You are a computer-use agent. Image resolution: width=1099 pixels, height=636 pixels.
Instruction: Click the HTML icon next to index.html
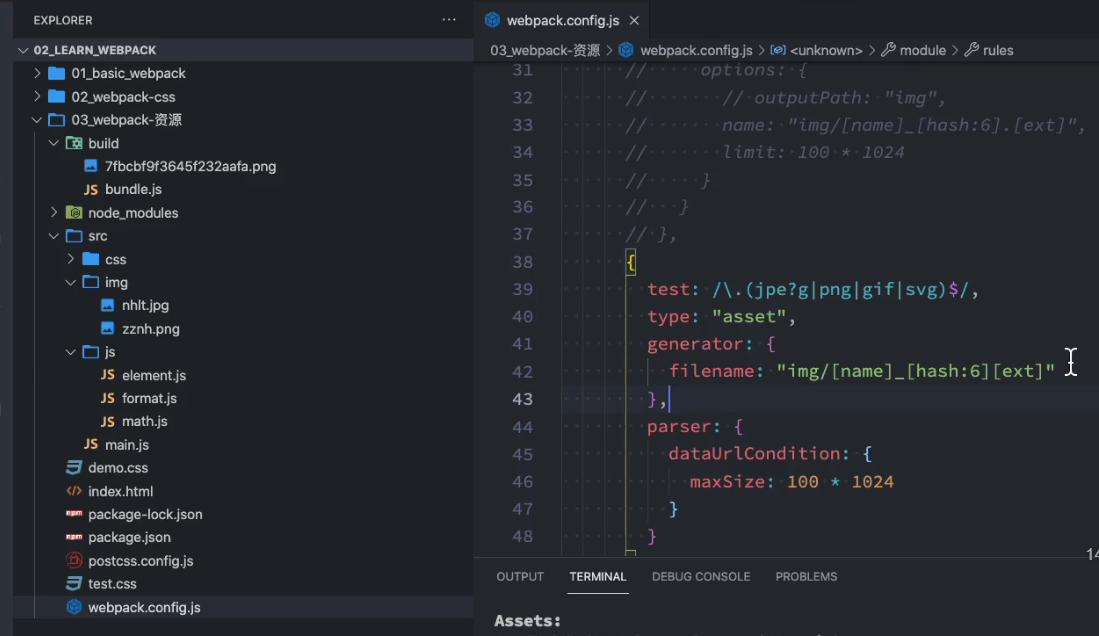(74, 491)
